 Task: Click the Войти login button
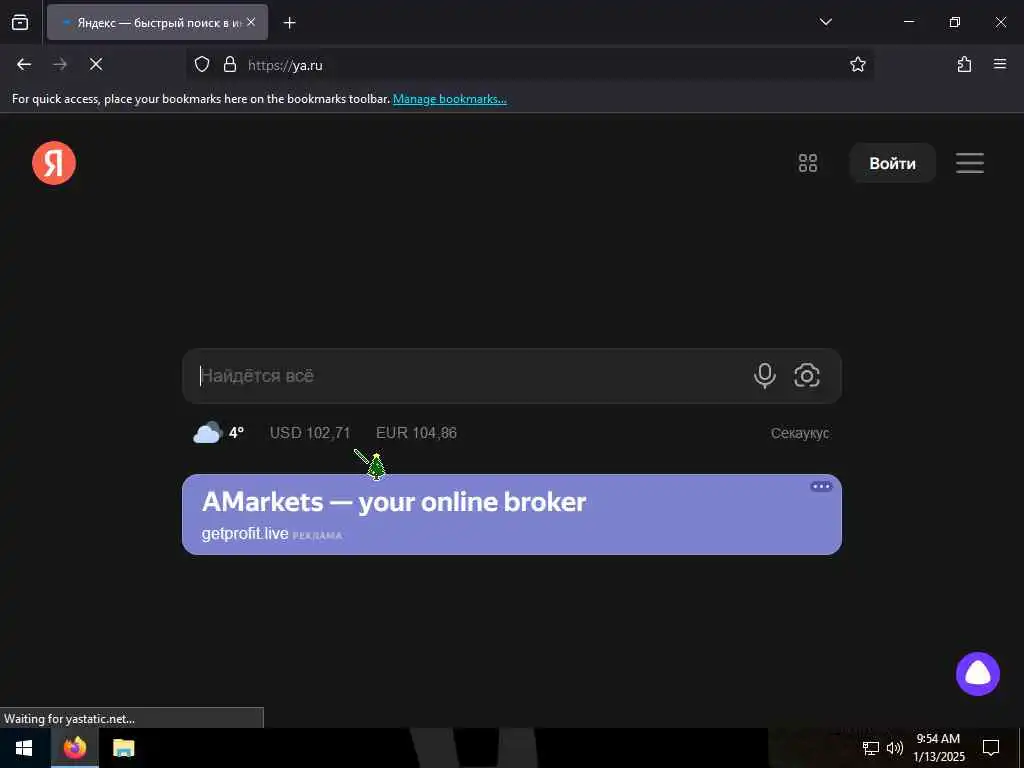pos(892,163)
